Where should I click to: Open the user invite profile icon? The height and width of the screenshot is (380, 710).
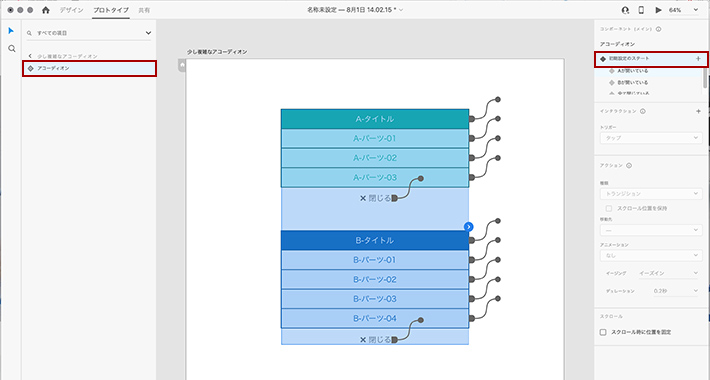625,10
